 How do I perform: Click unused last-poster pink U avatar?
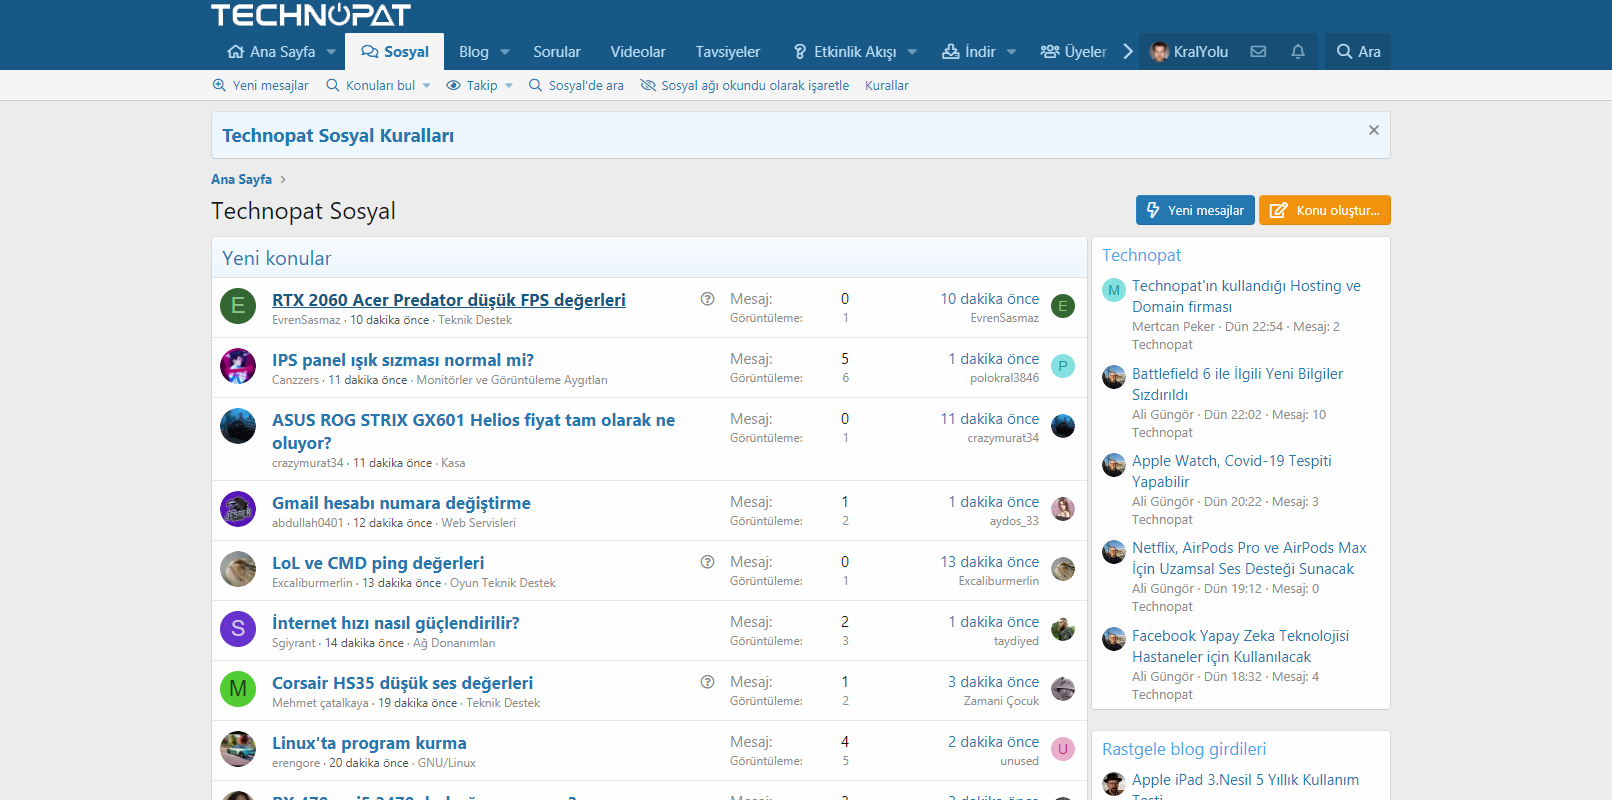tap(1063, 749)
